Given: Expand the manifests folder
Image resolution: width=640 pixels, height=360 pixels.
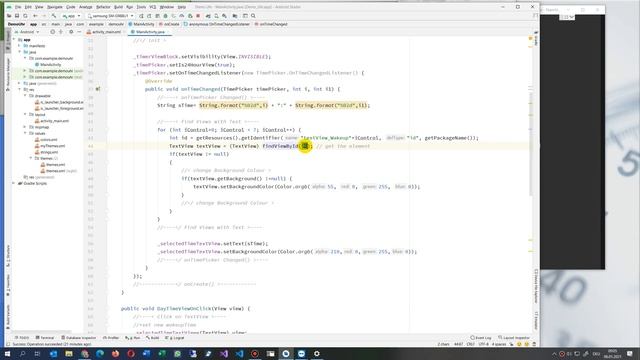Looking at the screenshot, I should click(19, 46).
